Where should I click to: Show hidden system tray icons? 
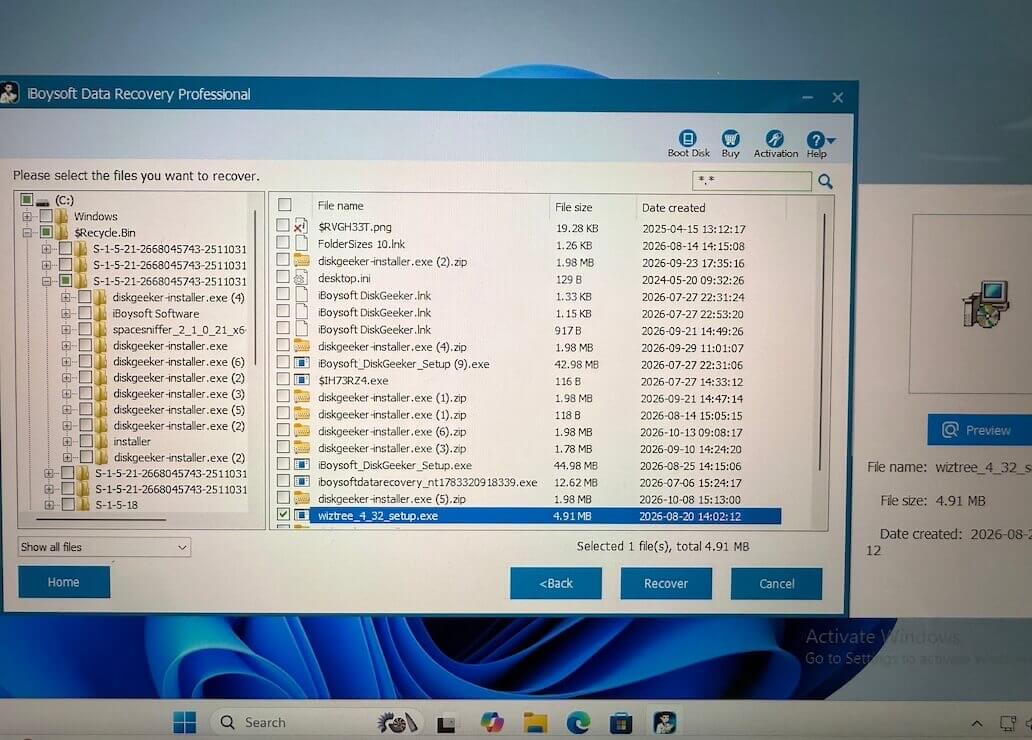pyautogui.click(x=977, y=723)
